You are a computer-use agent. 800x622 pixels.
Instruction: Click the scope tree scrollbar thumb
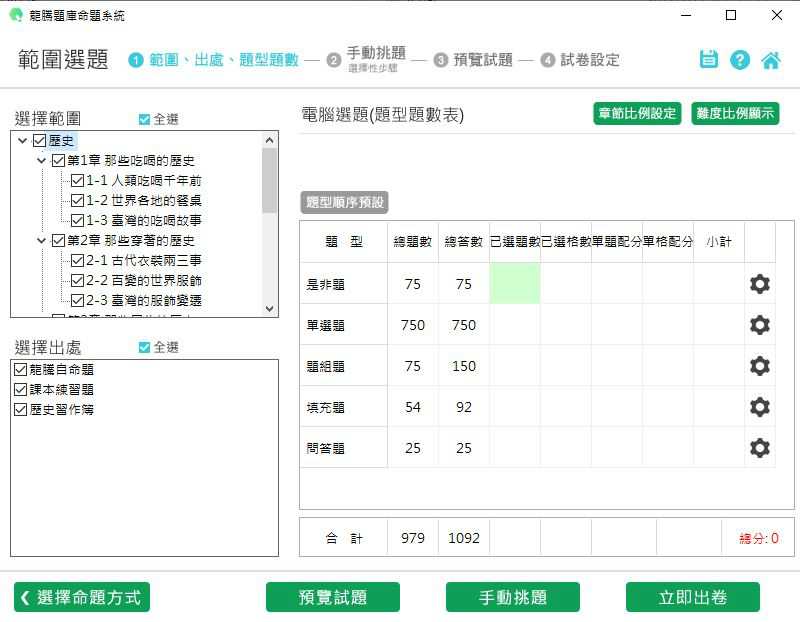[269, 180]
